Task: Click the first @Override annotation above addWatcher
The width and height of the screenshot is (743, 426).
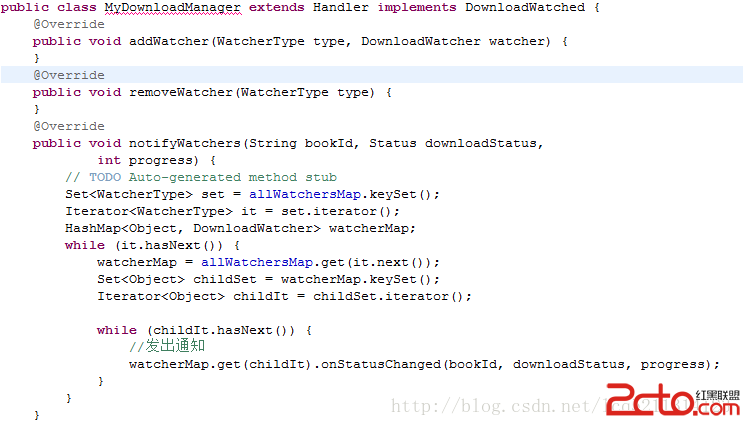Action: 69,24
